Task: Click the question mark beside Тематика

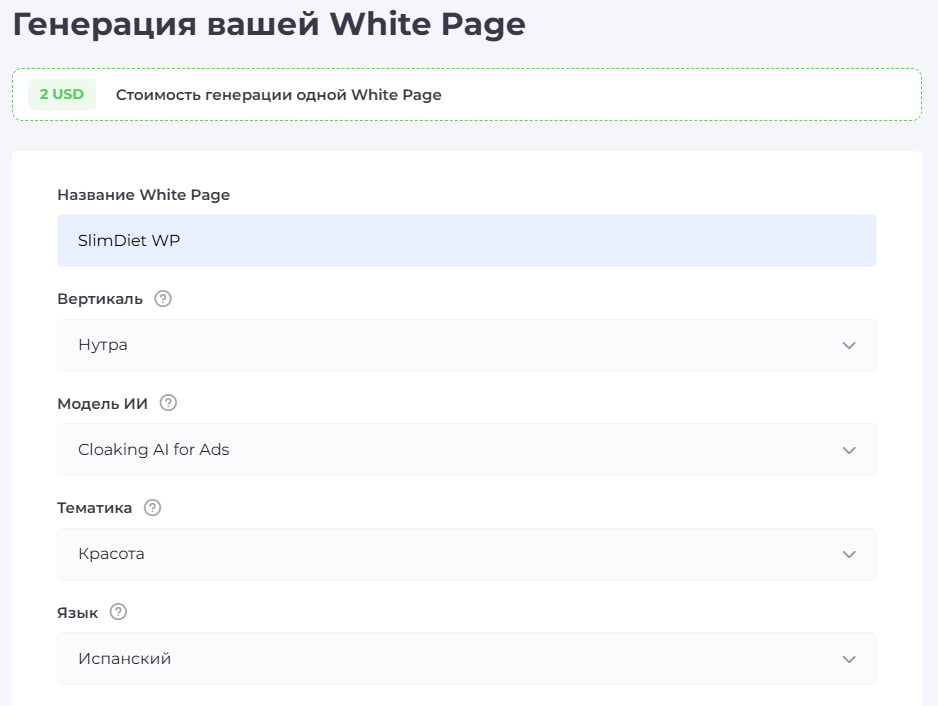Action: click(x=152, y=507)
